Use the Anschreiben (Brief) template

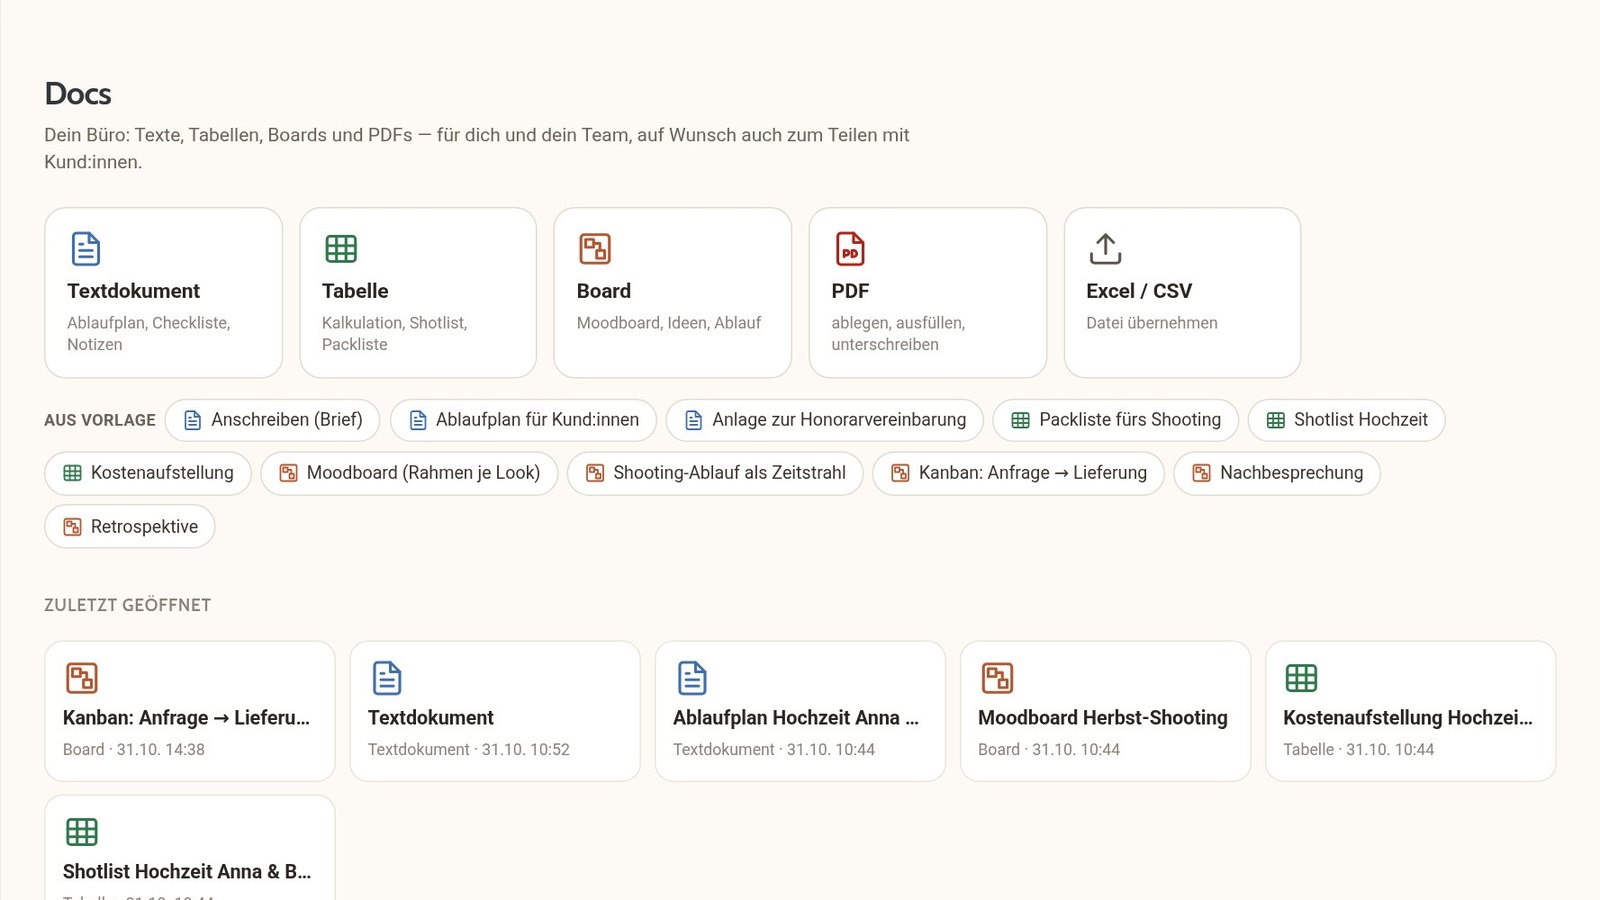[272, 420]
